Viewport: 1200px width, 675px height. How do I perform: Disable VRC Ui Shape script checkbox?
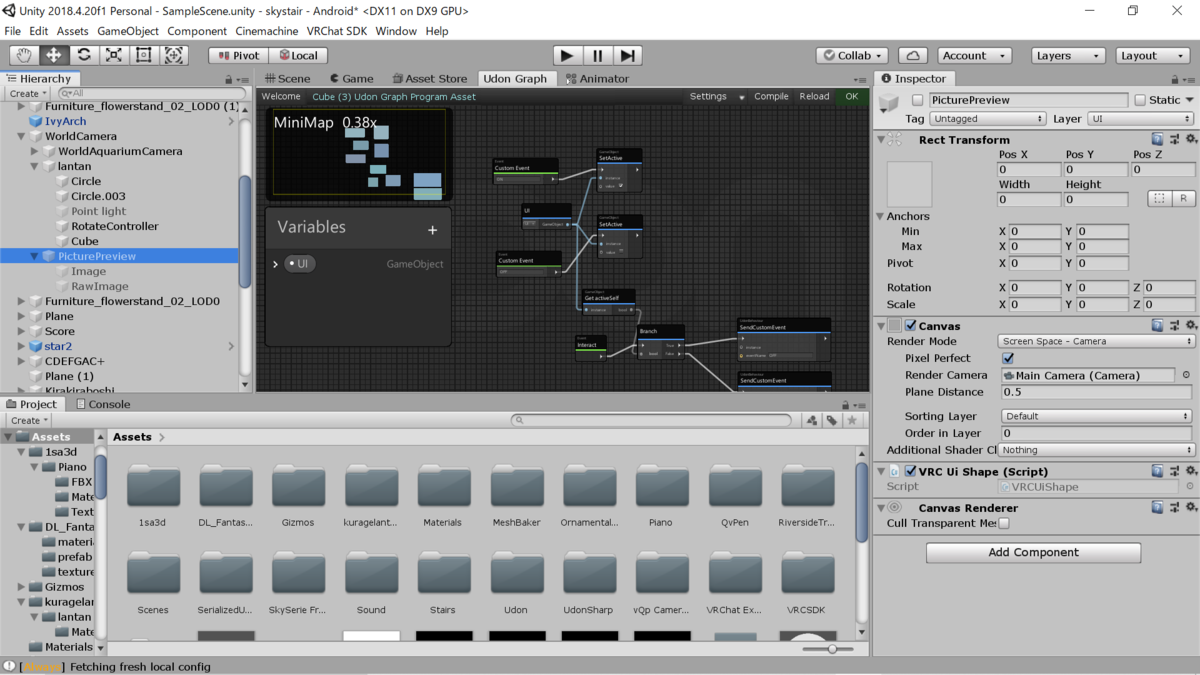click(x=910, y=471)
